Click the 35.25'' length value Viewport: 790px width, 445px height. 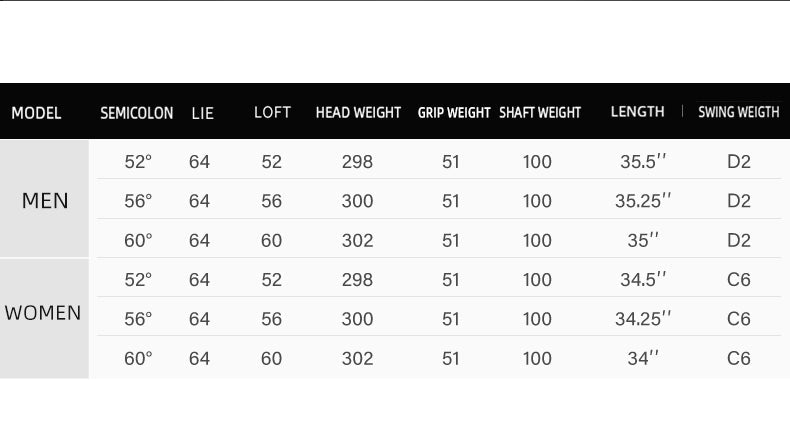pyautogui.click(x=642, y=201)
